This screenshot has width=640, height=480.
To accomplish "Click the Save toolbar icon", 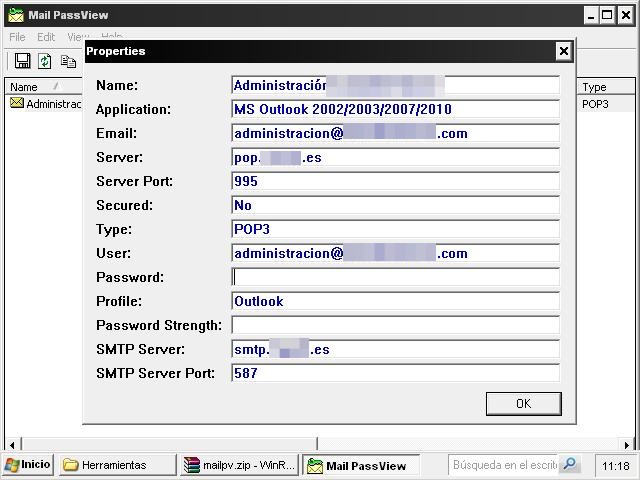I will pyautogui.click(x=22, y=61).
